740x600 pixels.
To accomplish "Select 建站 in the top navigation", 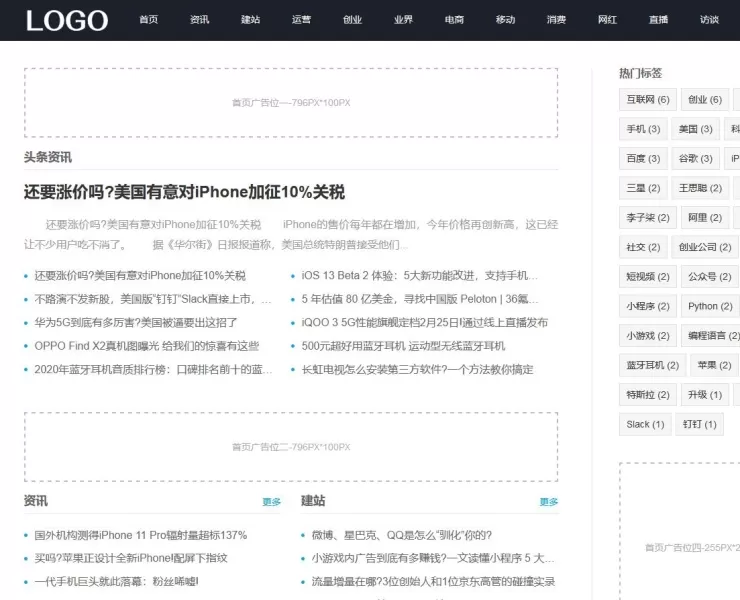I will (x=250, y=20).
